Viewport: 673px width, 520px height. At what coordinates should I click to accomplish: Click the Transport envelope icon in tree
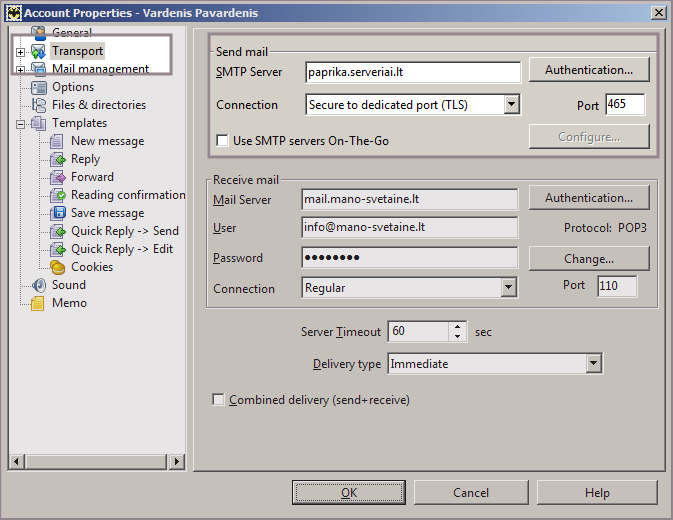click(x=39, y=51)
